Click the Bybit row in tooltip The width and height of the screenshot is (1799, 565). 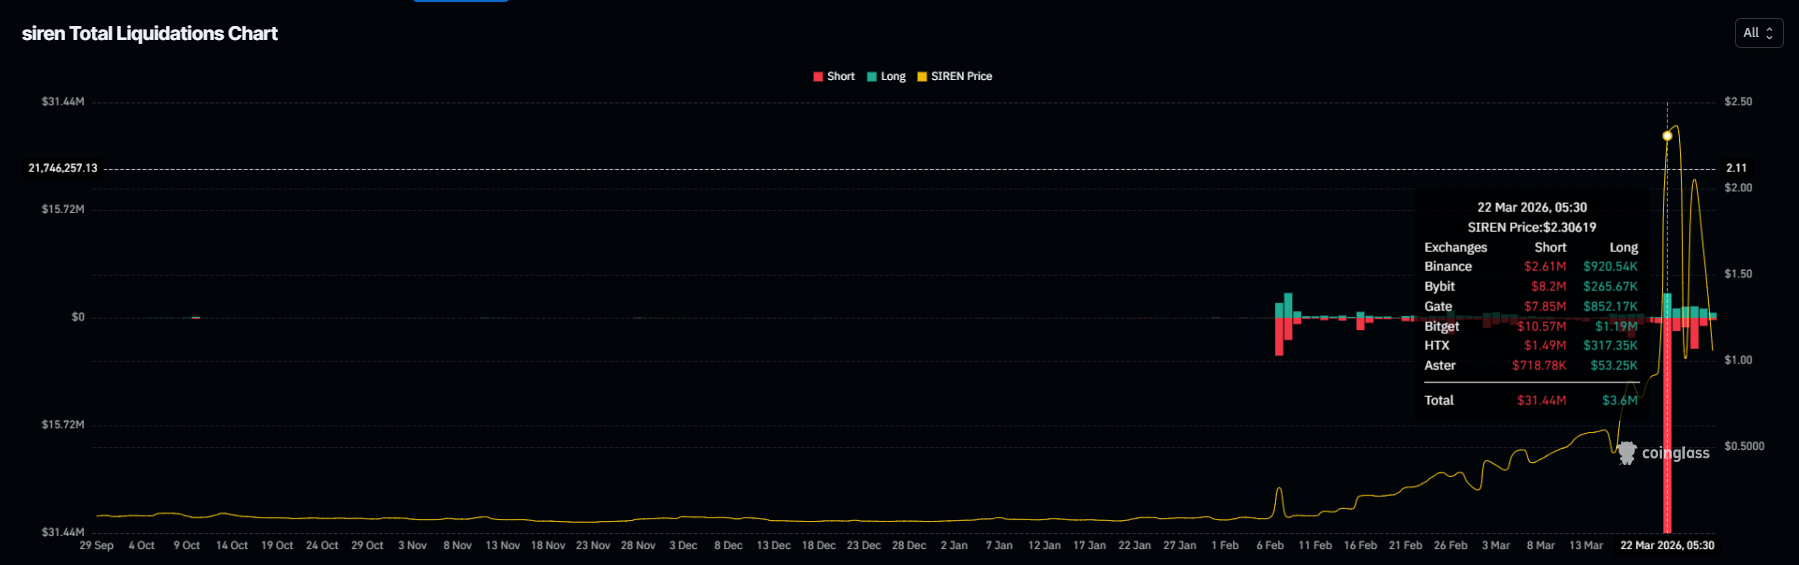click(1531, 286)
